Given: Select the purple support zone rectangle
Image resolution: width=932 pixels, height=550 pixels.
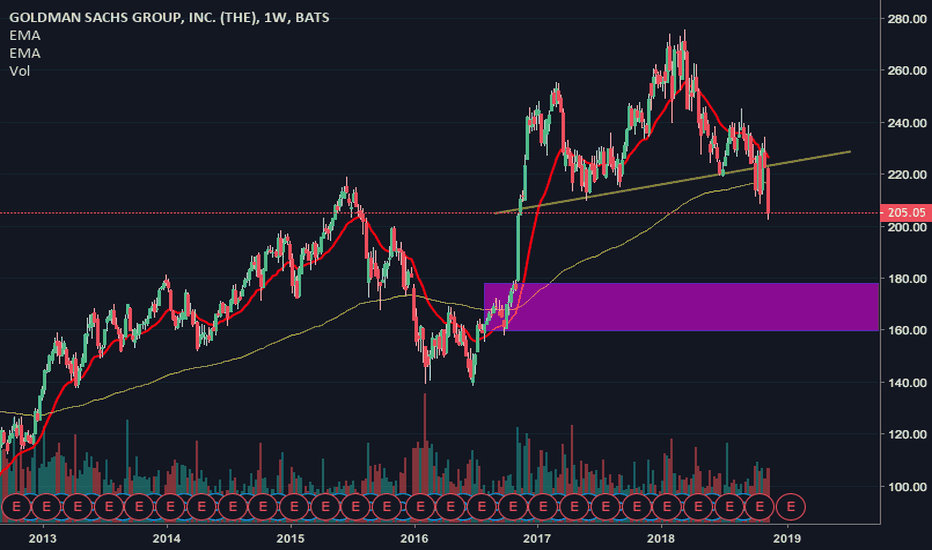Looking at the screenshot, I should (681, 307).
